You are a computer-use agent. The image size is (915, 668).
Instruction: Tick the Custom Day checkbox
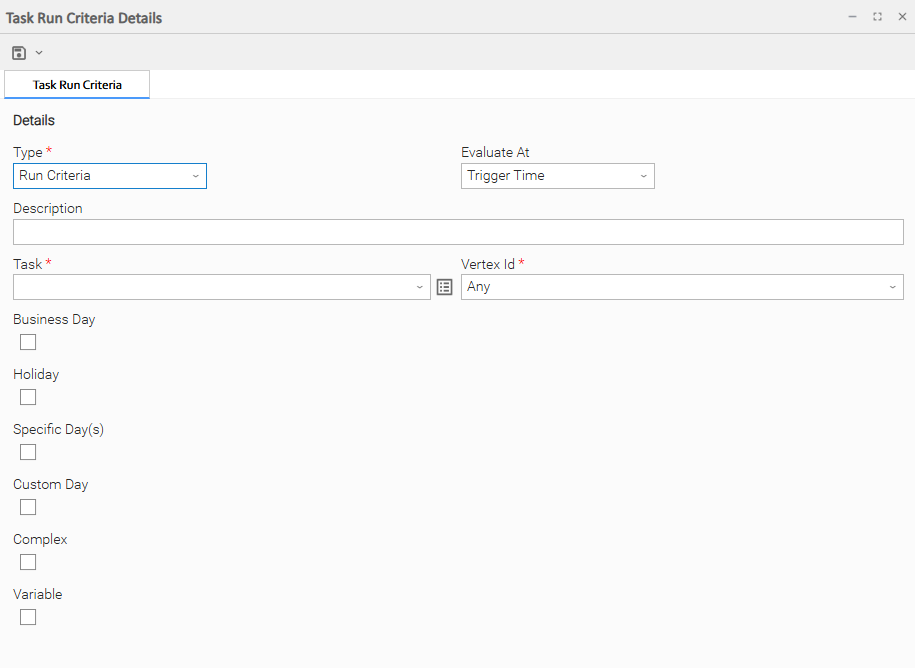28,507
